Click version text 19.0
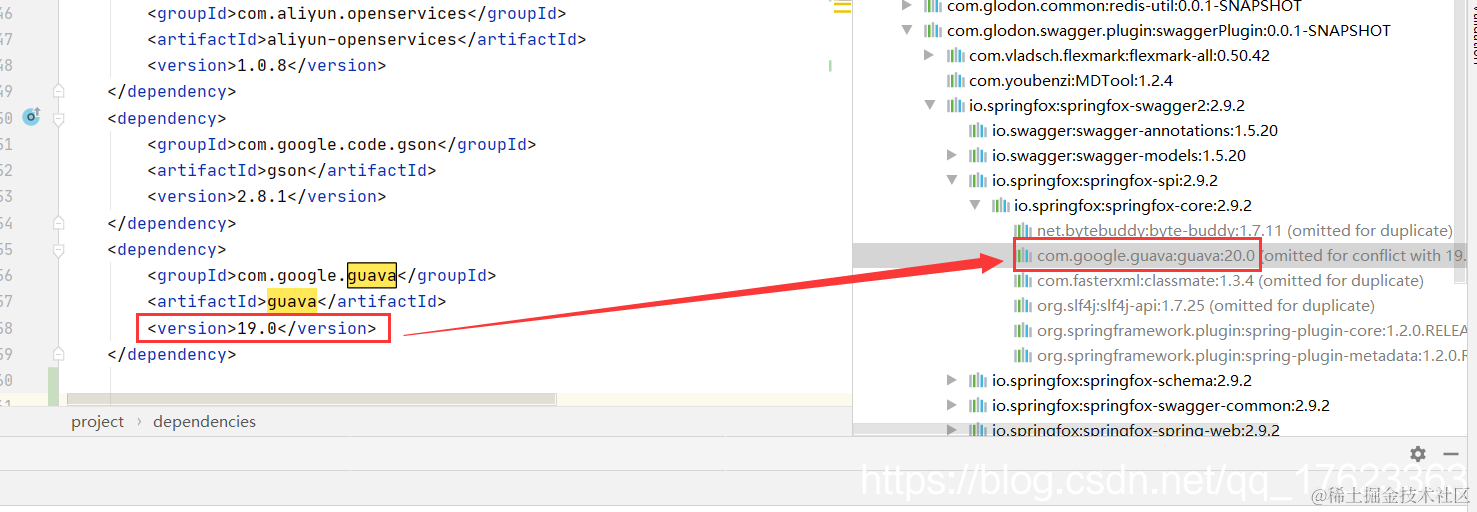 coord(257,328)
